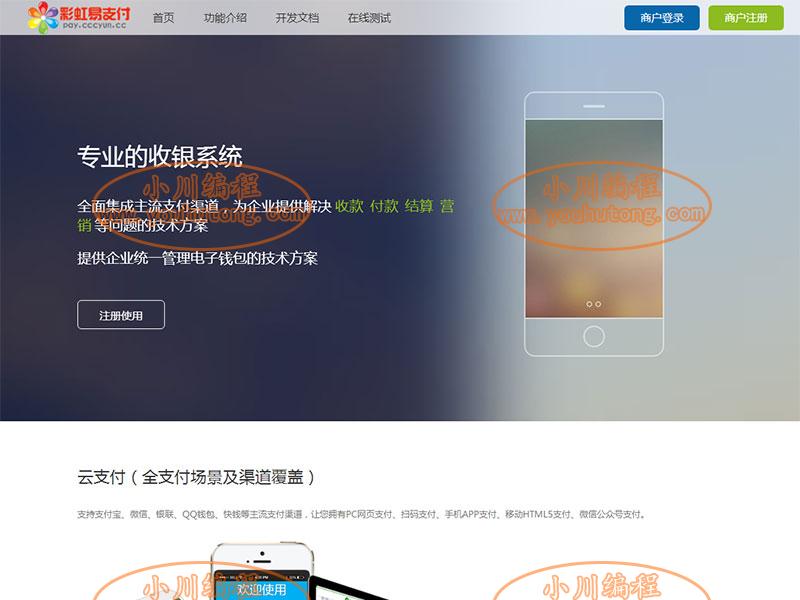Click the carousel dots on the phone screen

(594, 304)
